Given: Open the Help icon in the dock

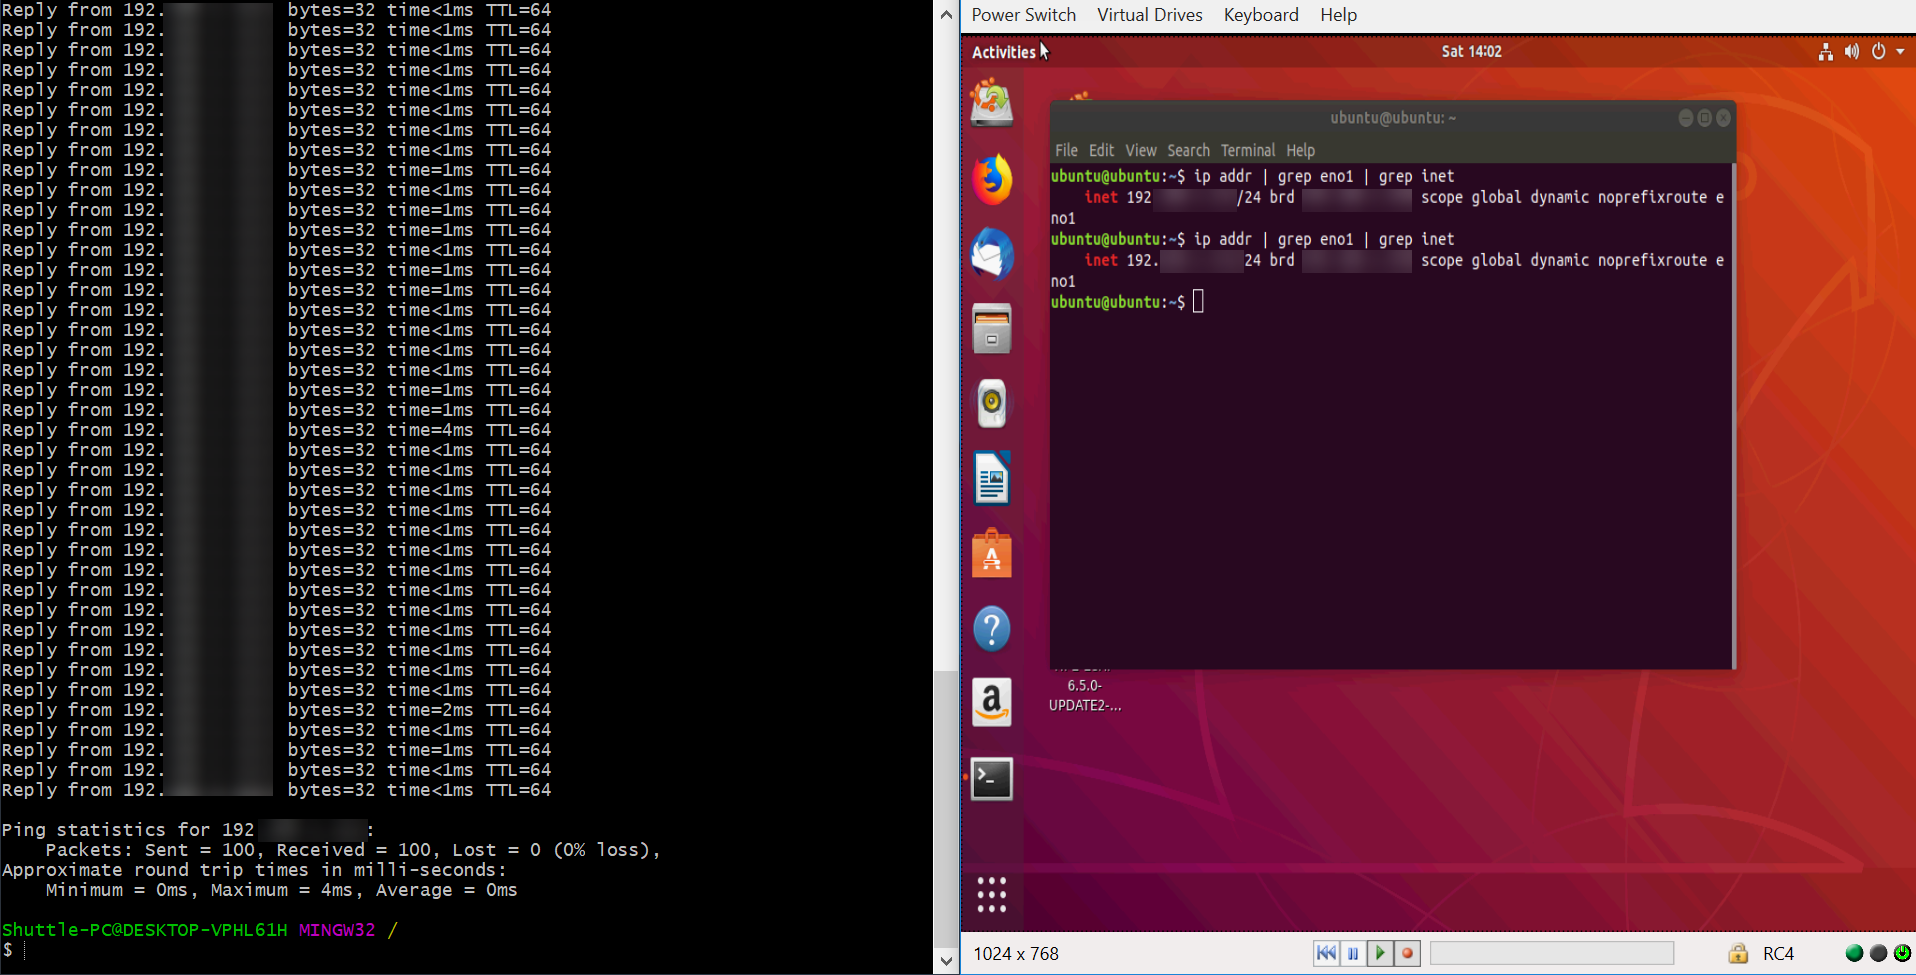Looking at the screenshot, I should pyautogui.click(x=991, y=629).
